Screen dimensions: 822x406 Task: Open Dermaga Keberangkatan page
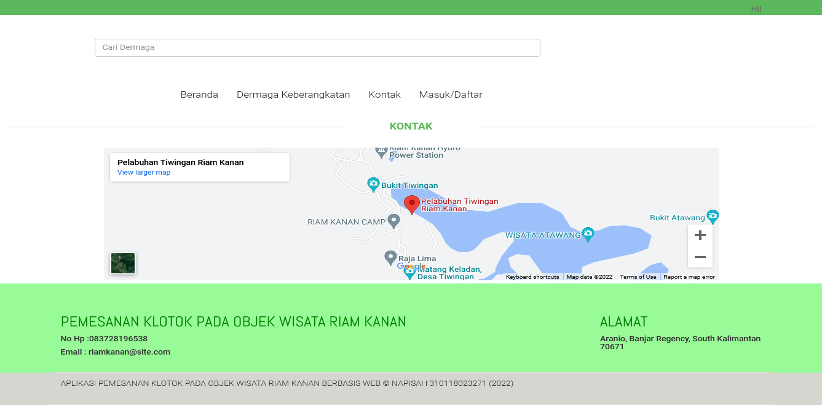point(293,95)
